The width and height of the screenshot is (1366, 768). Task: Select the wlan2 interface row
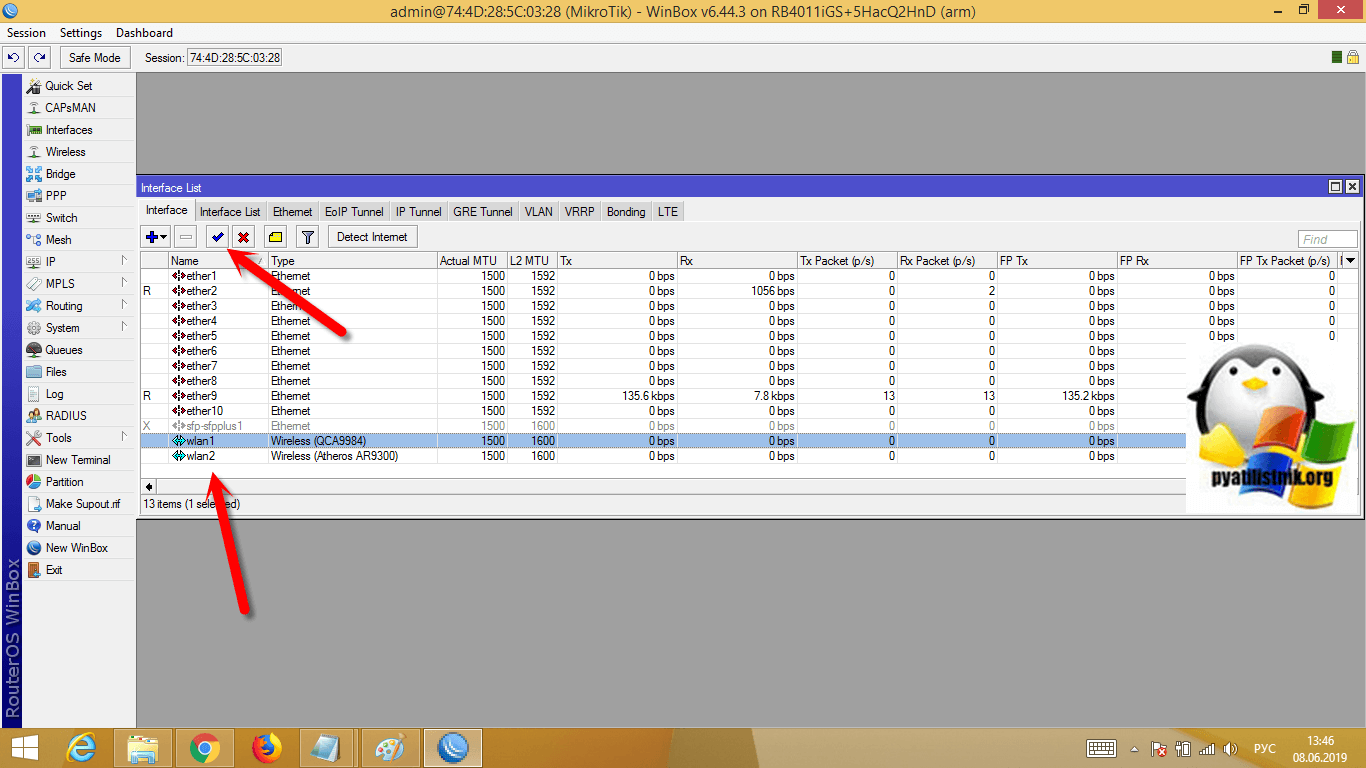point(200,456)
